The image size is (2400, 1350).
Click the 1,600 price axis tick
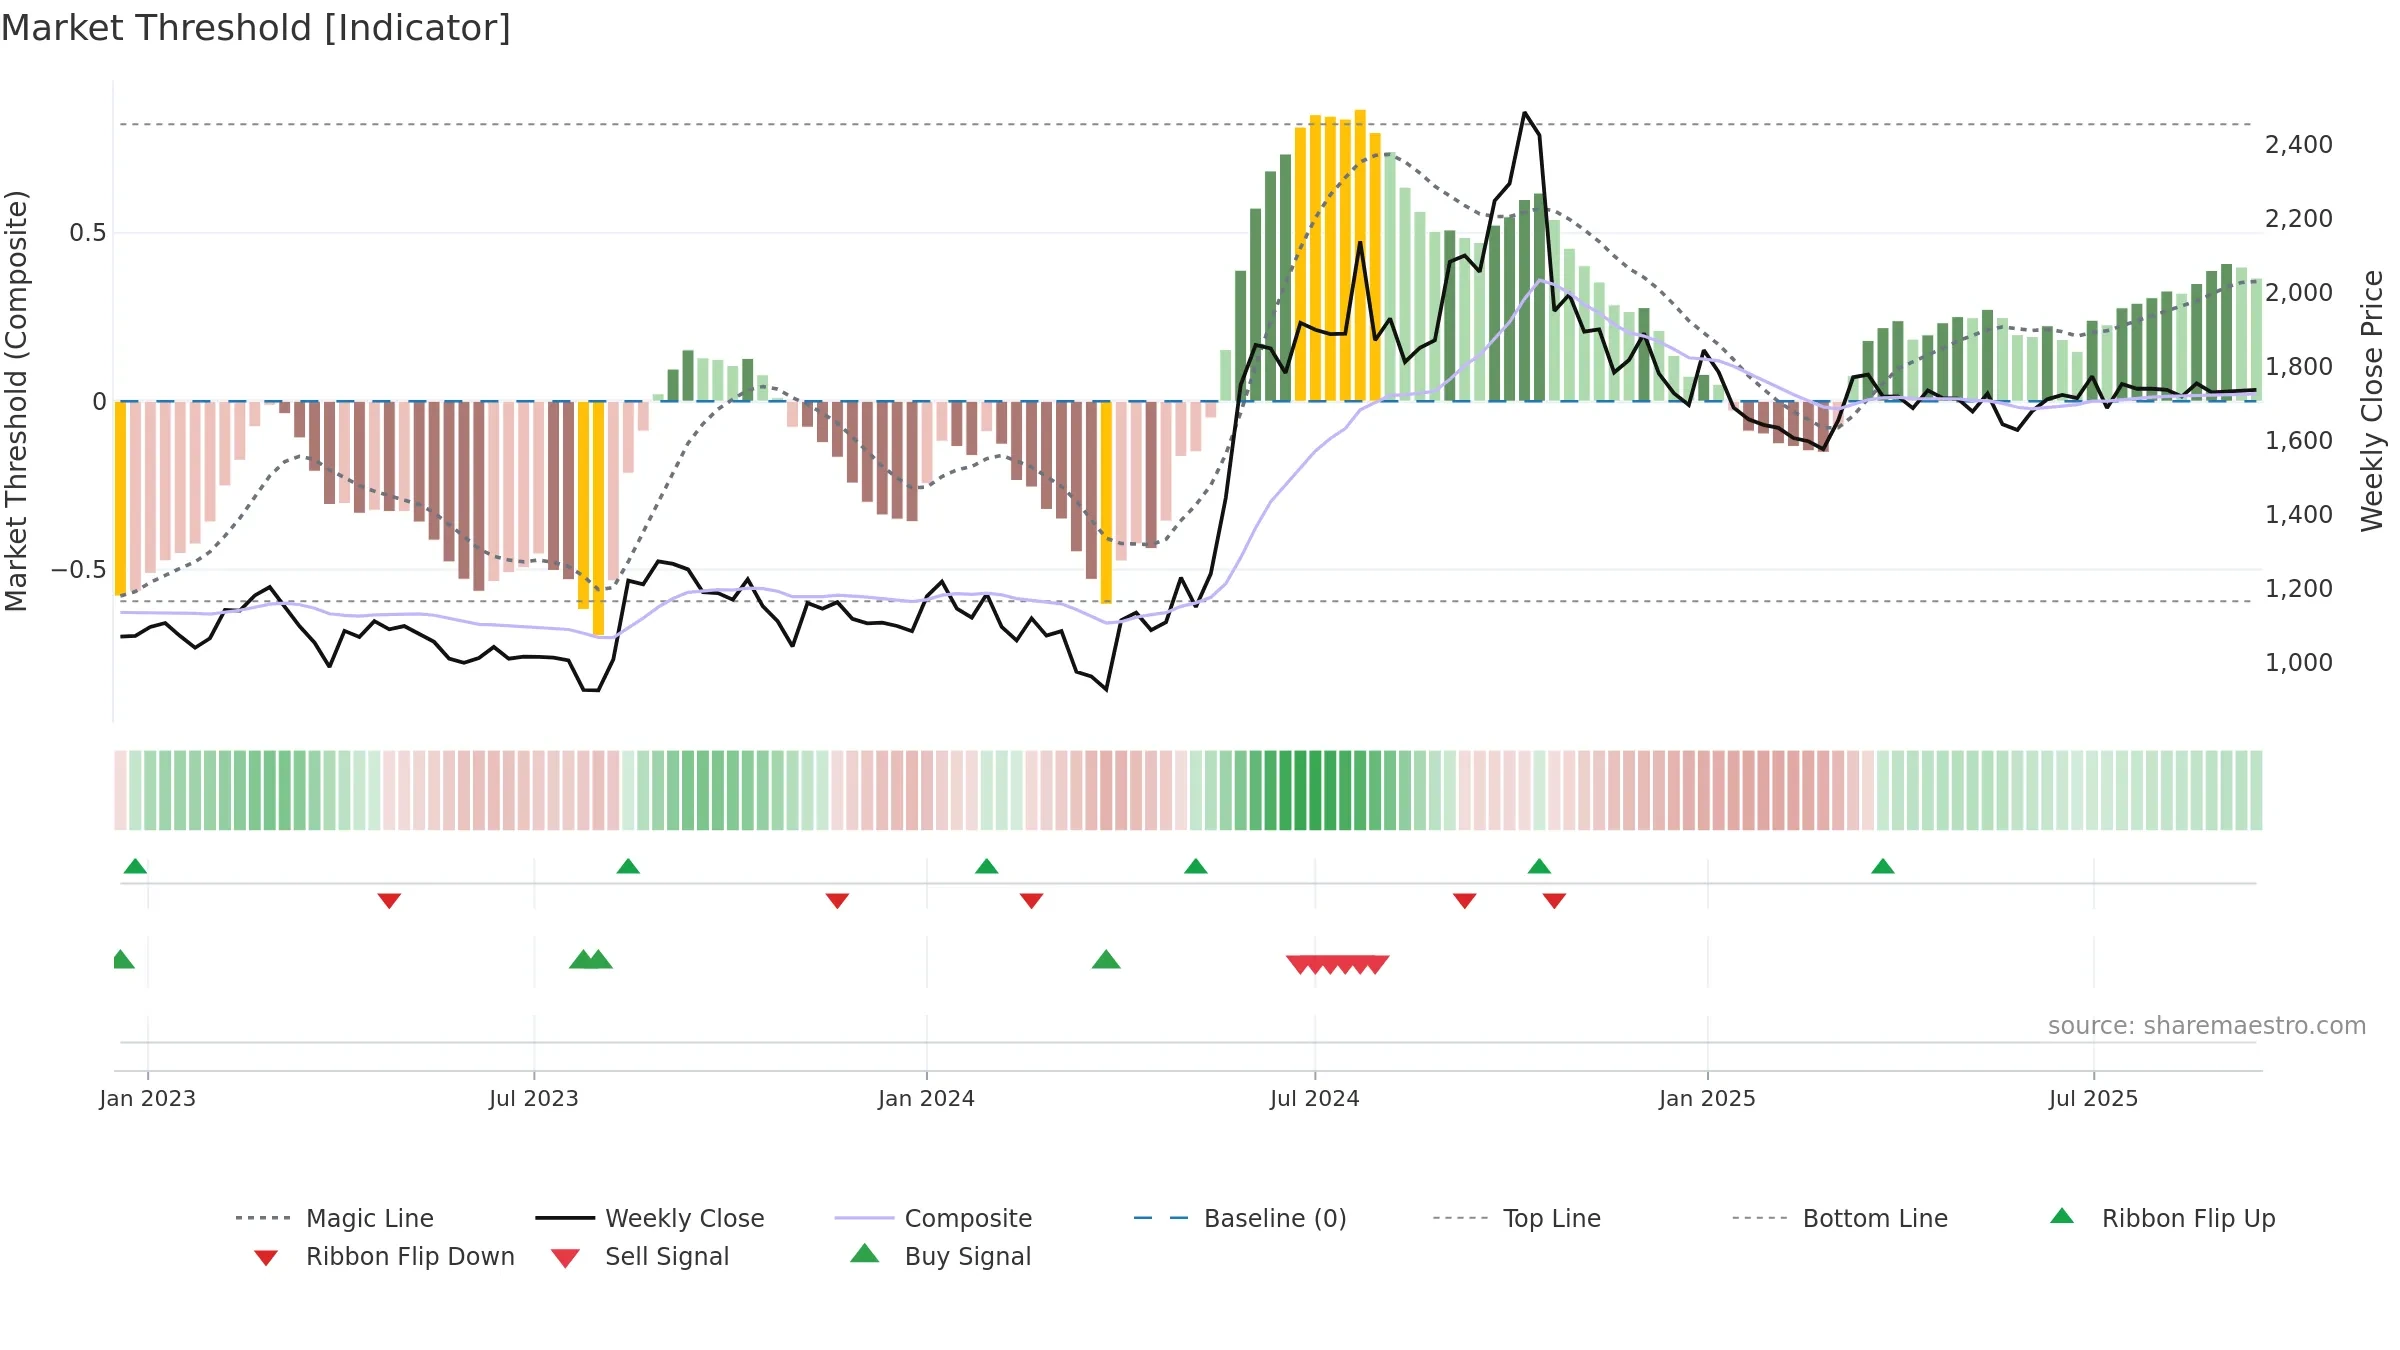[x=2299, y=441]
